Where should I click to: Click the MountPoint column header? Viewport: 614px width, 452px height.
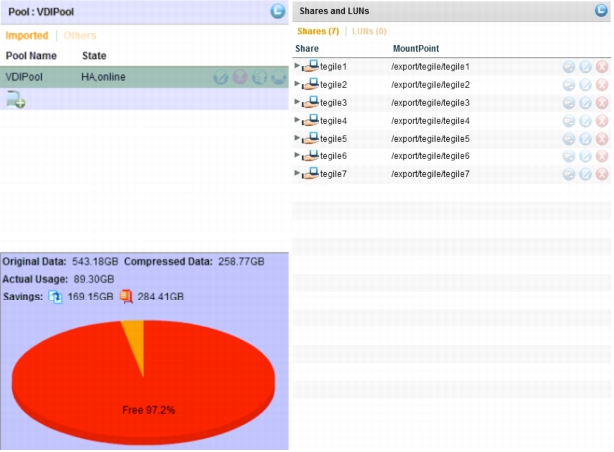pos(416,49)
